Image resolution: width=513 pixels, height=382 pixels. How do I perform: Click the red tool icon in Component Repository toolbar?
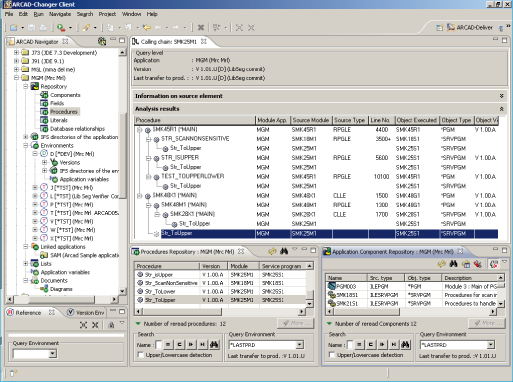[x=478, y=264]
